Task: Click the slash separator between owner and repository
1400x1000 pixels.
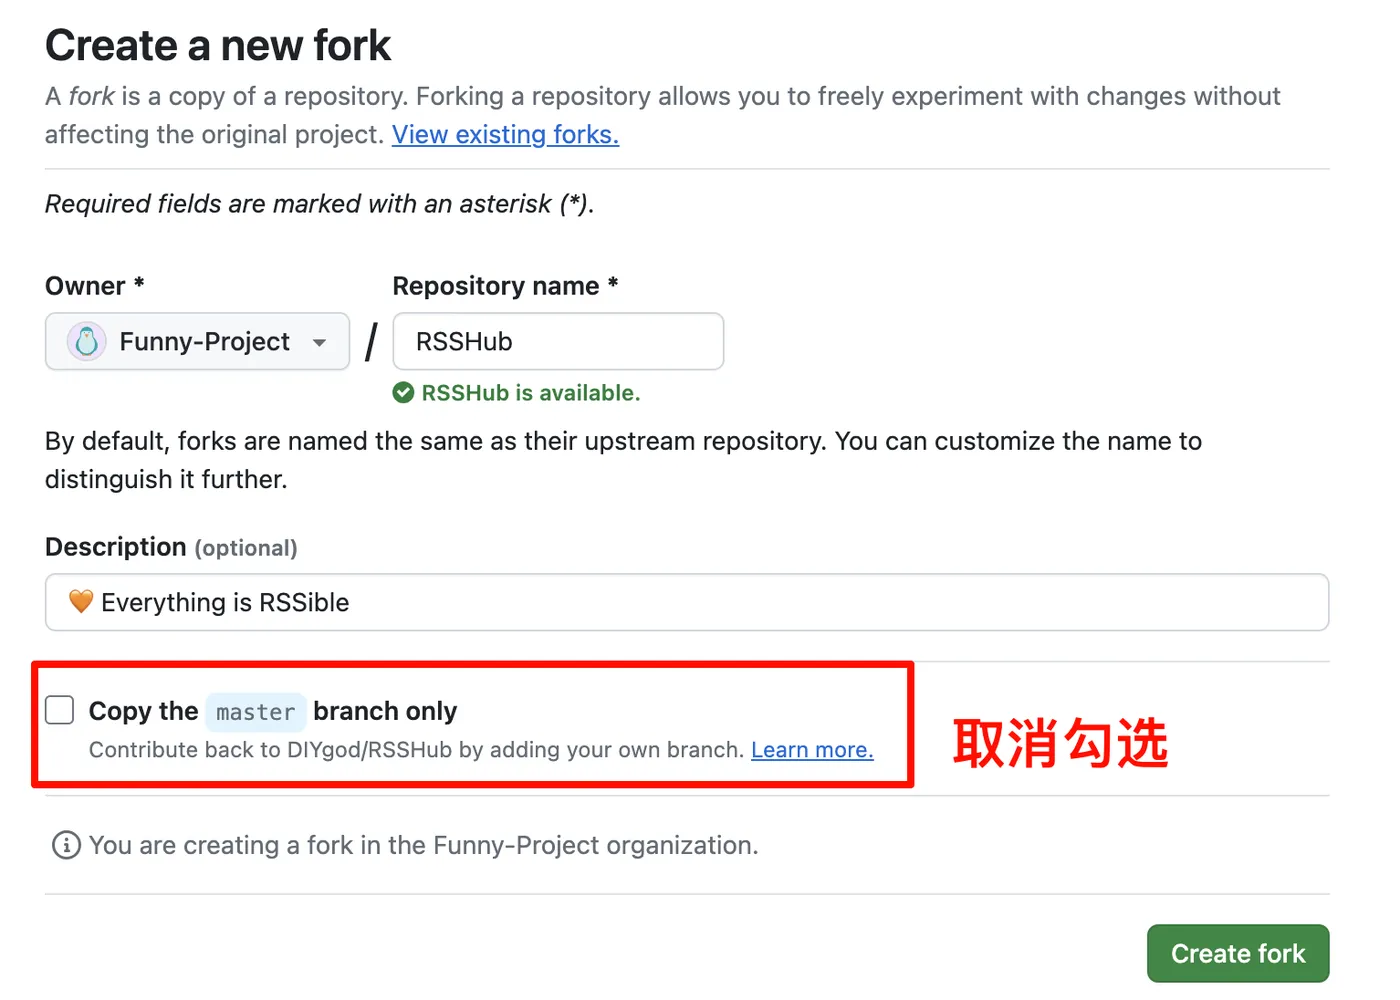Action: tap(371, 342)
